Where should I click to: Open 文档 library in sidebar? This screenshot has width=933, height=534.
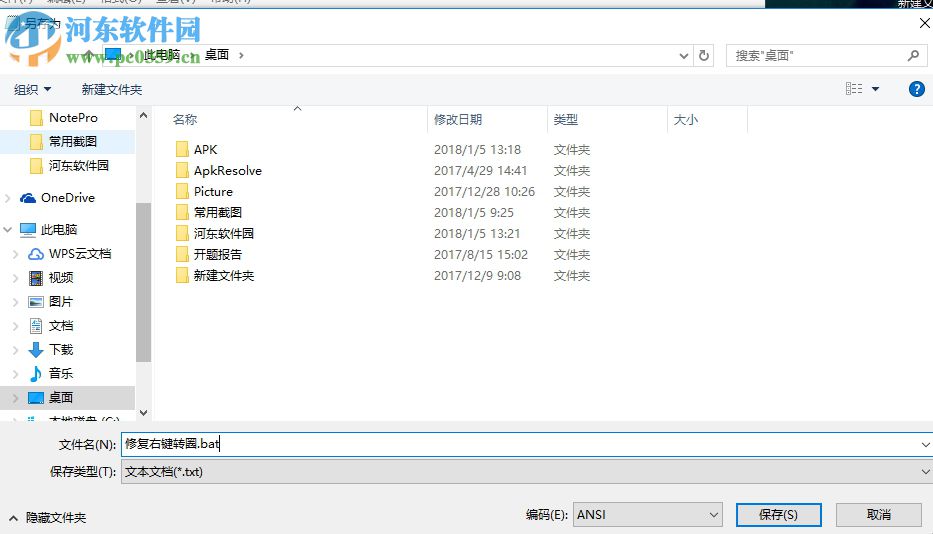(61, 326)
